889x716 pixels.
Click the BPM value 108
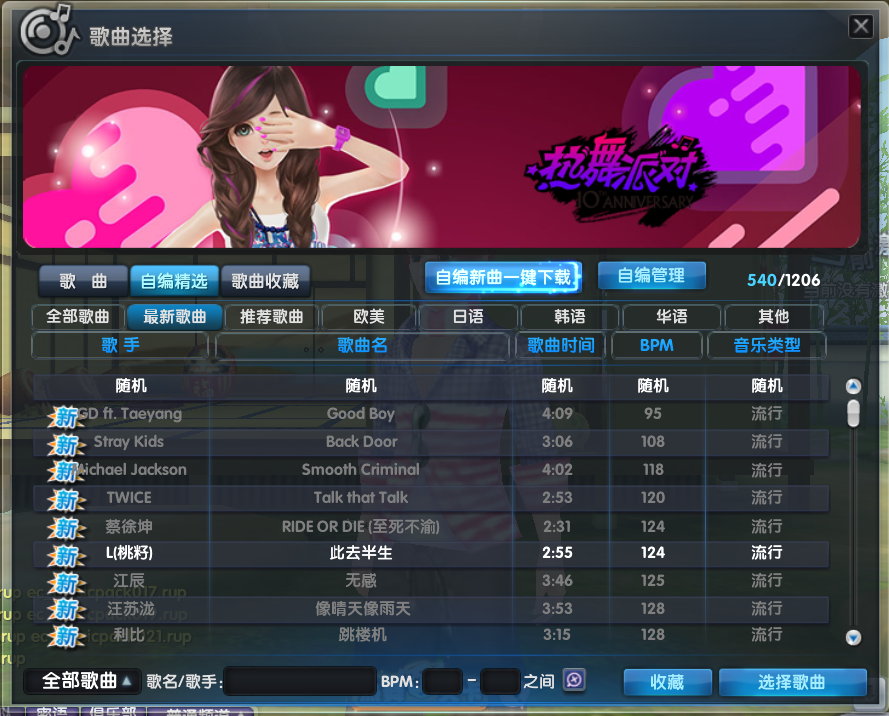[x=653, y=442]
